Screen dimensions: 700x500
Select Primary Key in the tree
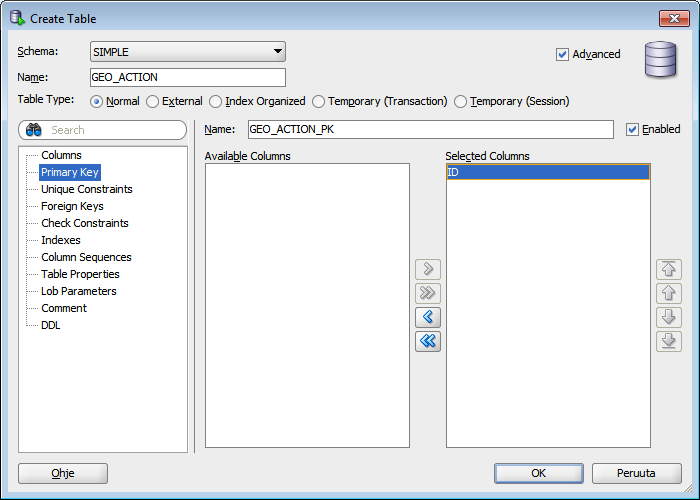(x=70, y=172)
